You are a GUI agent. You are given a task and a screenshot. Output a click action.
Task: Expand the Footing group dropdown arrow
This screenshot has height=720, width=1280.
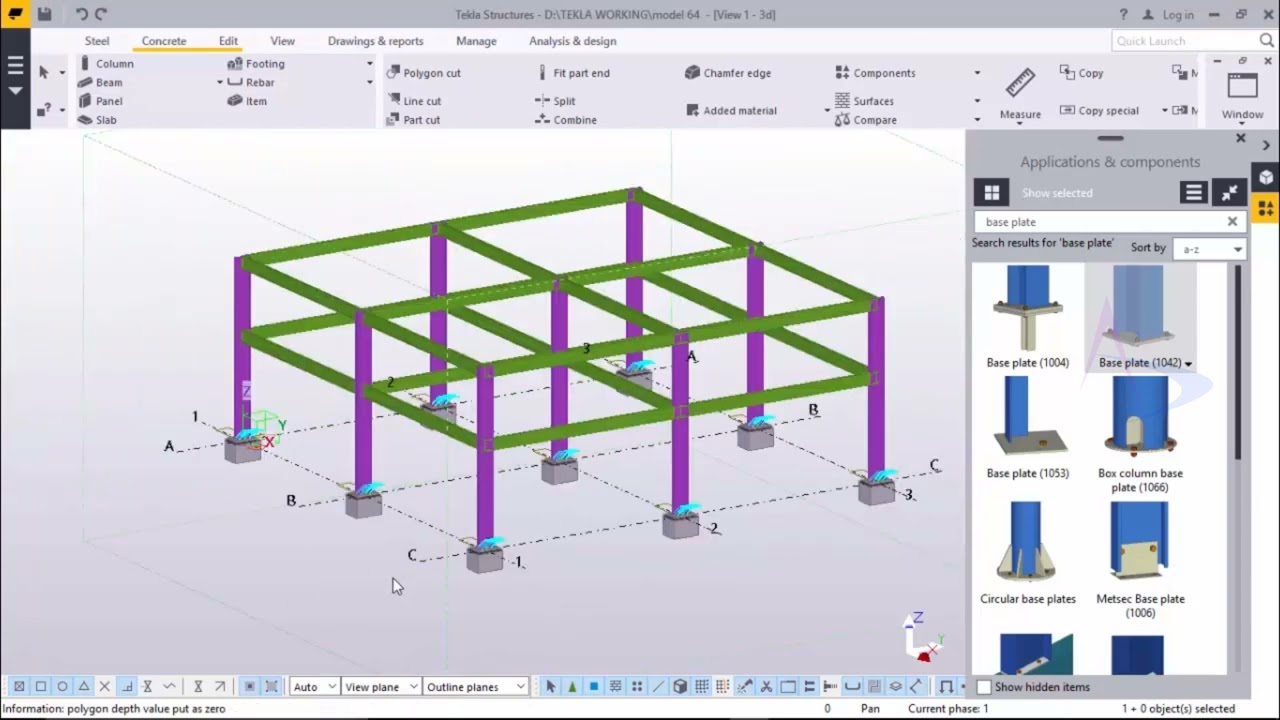(x=369, y=63)
